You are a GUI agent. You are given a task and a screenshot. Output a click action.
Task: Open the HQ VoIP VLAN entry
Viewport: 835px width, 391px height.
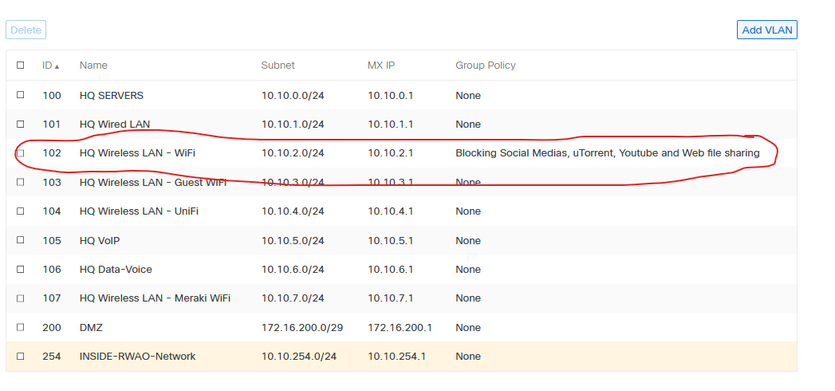(100, 241)
